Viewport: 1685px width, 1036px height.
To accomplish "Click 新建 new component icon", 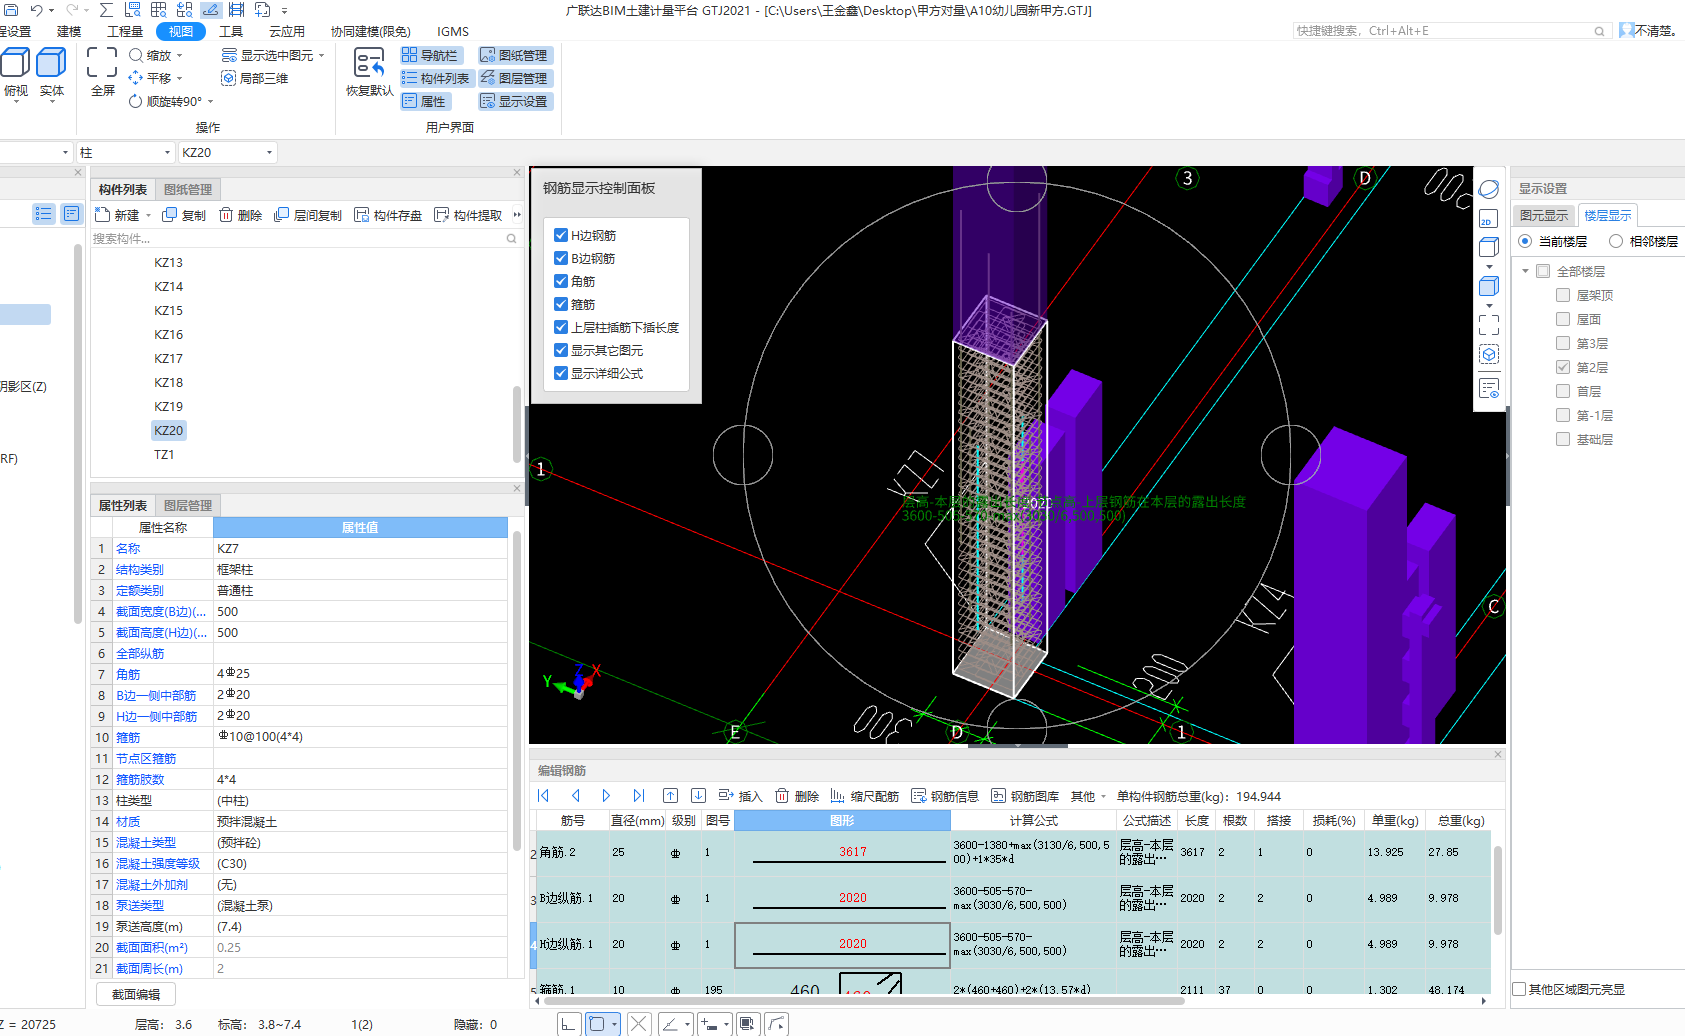I will tap(102, 215).
